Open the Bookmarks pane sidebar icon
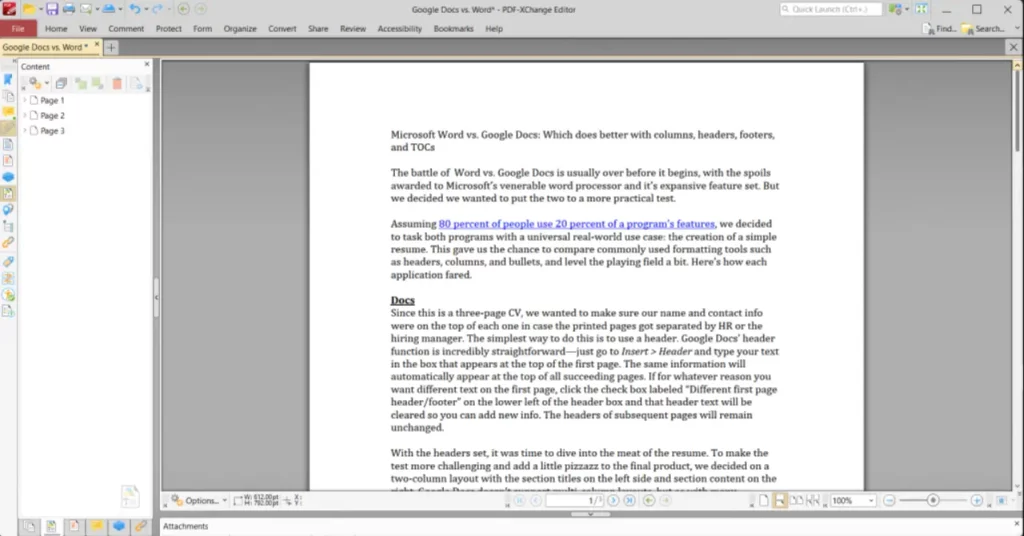This screenshot has height=536, width=1024. [x=8, y=80]
